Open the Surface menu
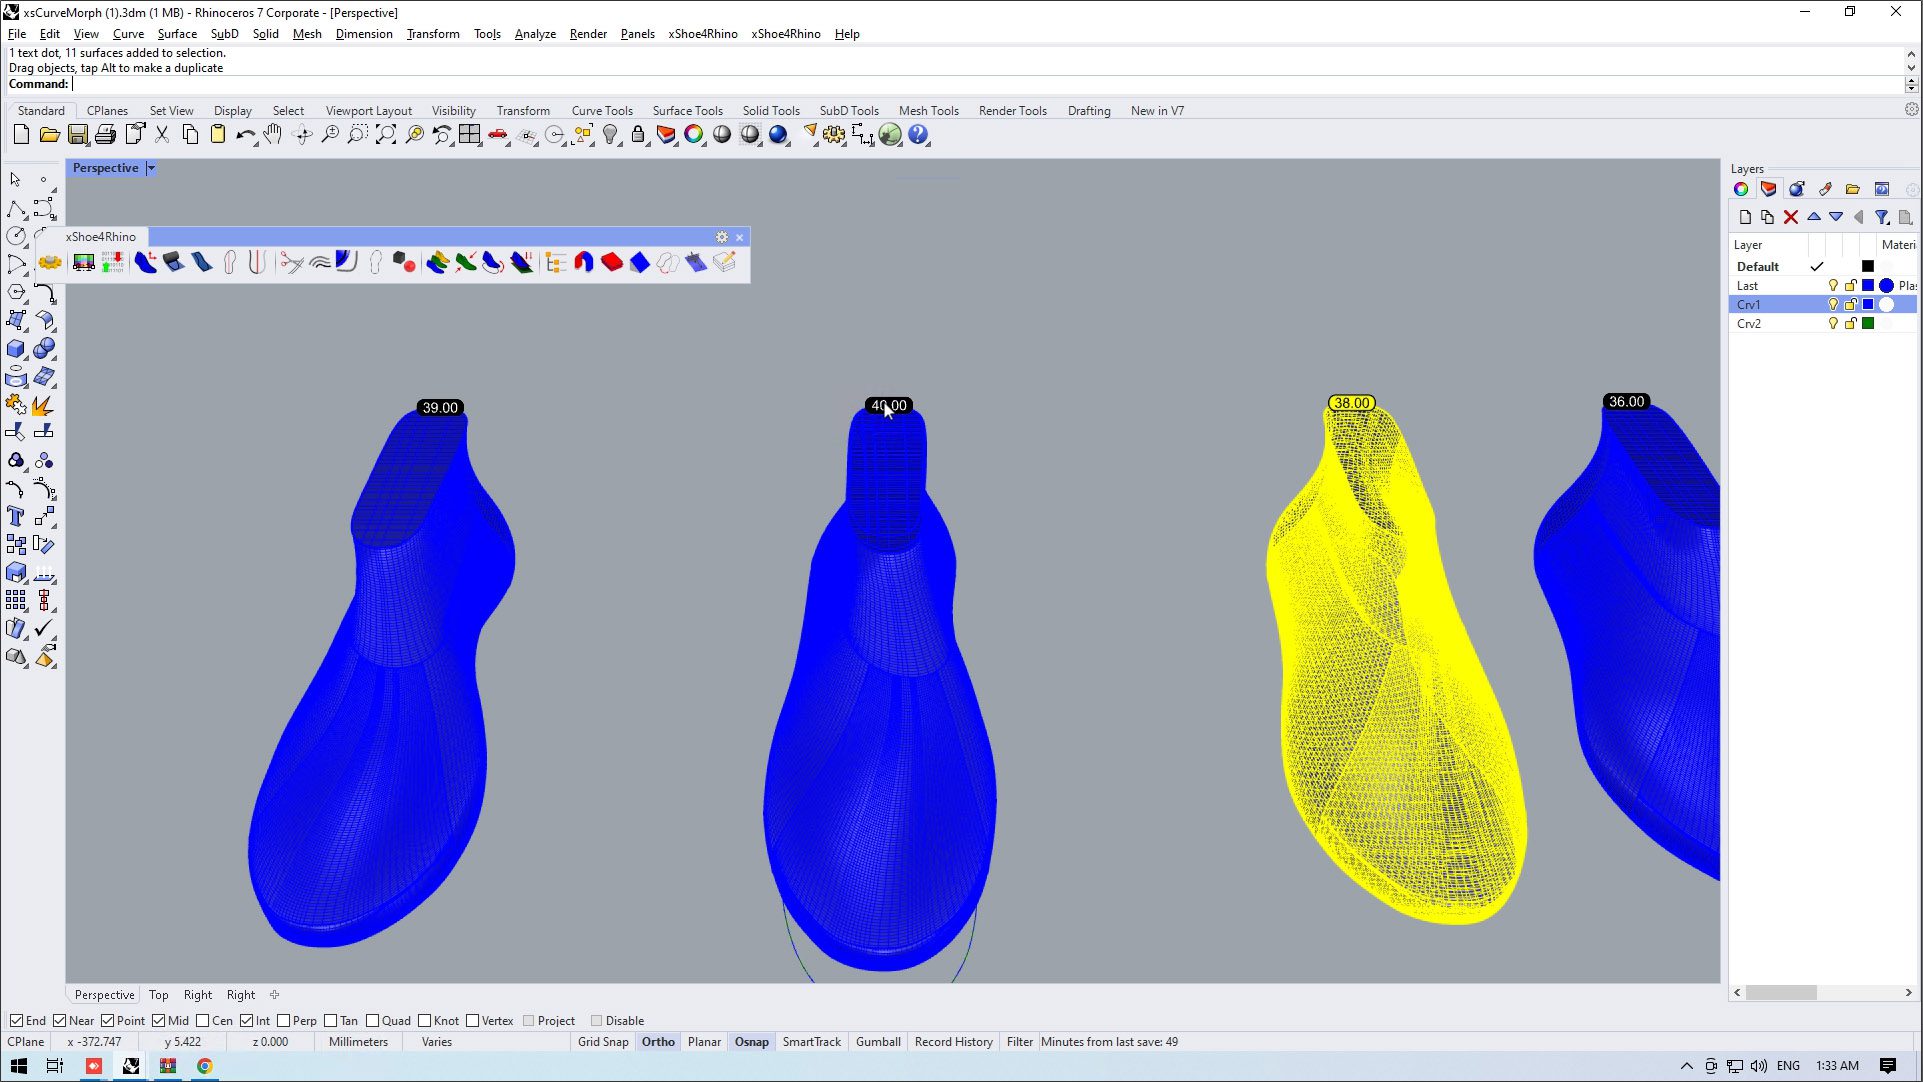This screenshot has height=1082, width=1923. point(177,34)
